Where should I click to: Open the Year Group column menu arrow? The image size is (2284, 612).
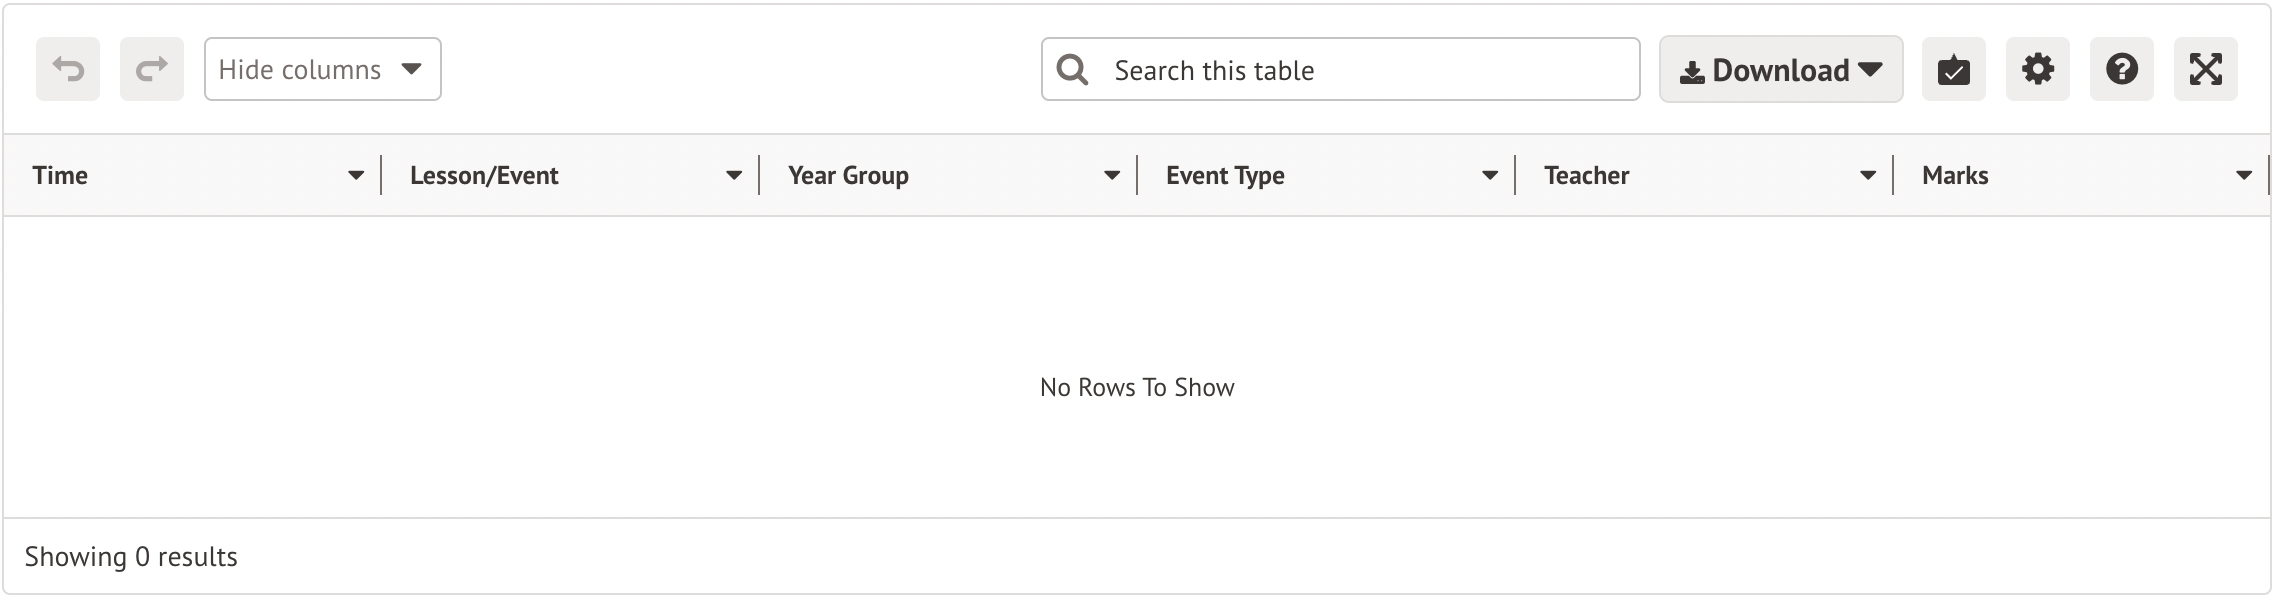[1112, 176]
